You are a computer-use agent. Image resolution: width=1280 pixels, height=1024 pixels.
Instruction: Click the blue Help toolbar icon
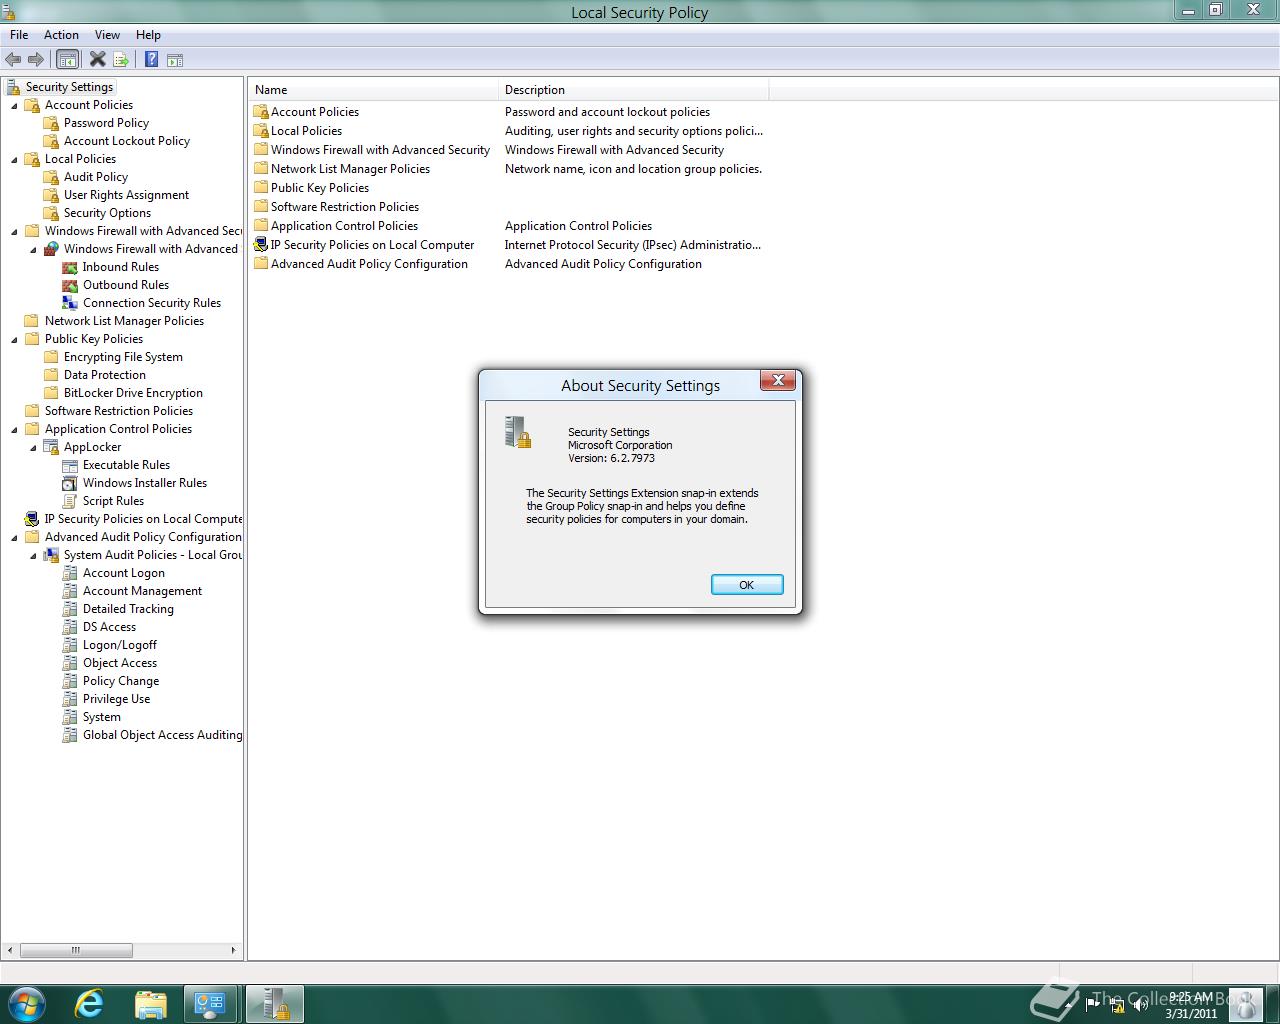point(151,60)
